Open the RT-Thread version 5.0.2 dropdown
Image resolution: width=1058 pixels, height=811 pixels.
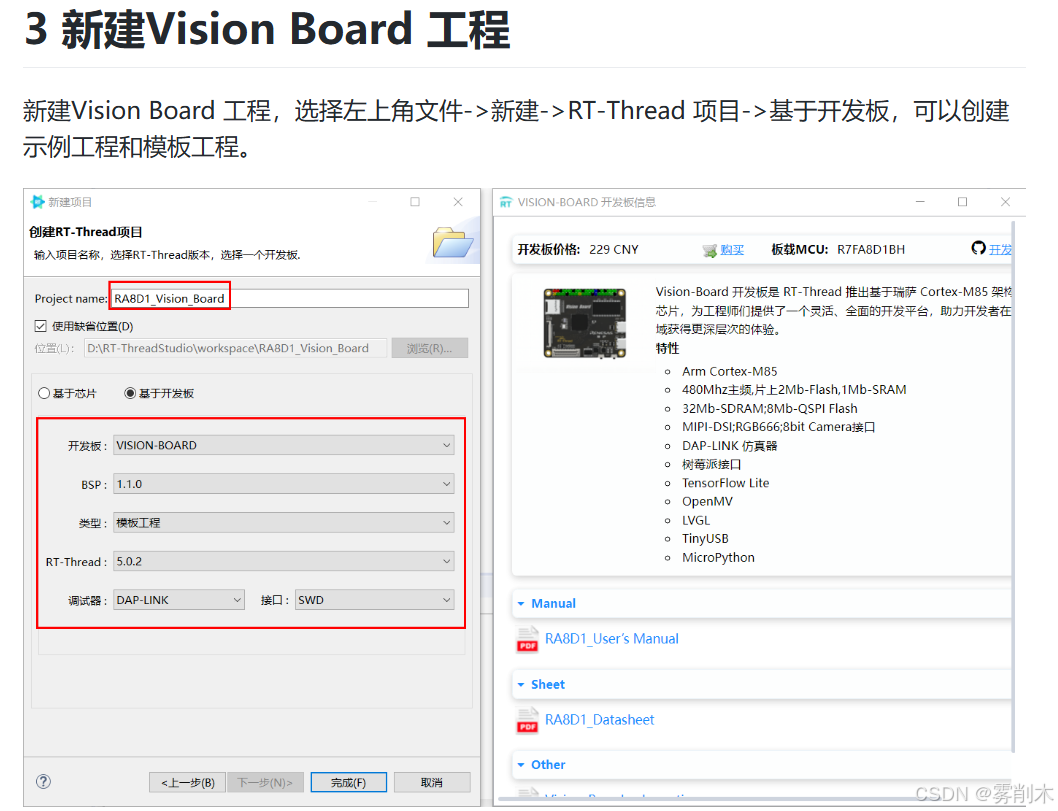[283, 561]
